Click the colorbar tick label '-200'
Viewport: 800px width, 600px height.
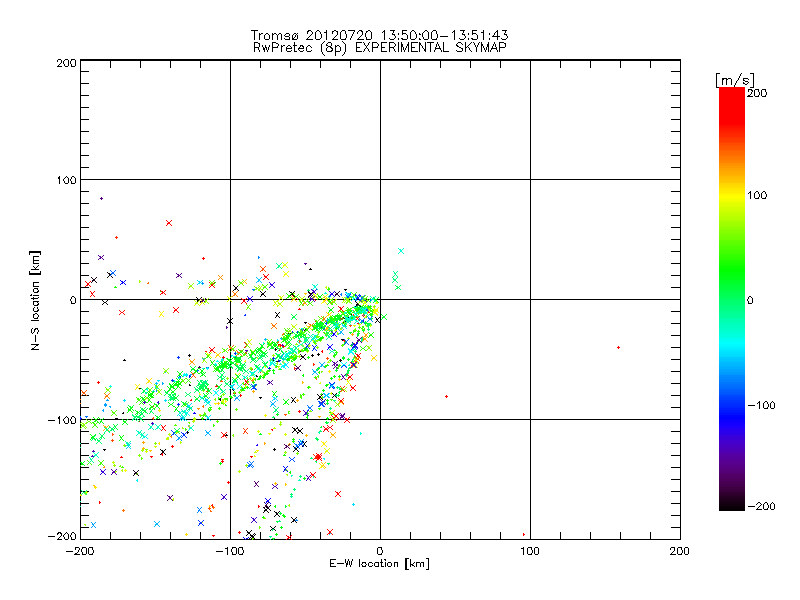(761, 506)
